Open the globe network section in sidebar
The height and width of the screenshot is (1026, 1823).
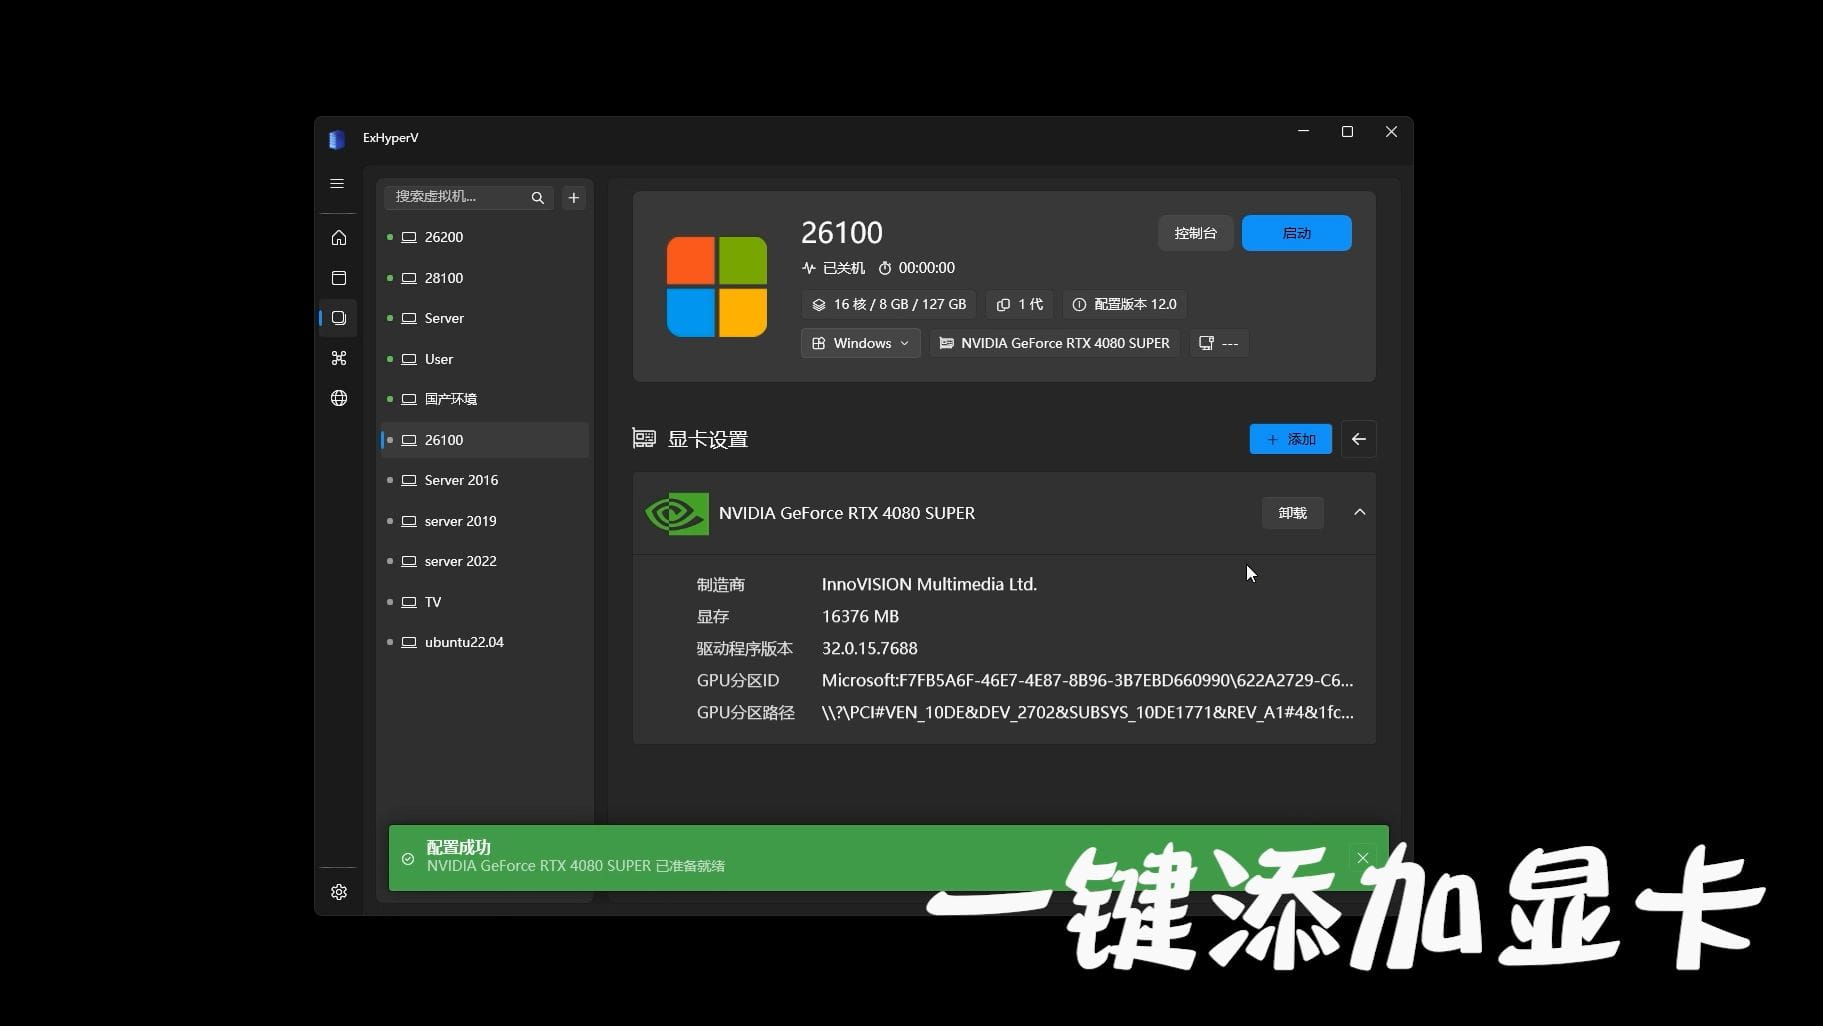tap(338, 398)
